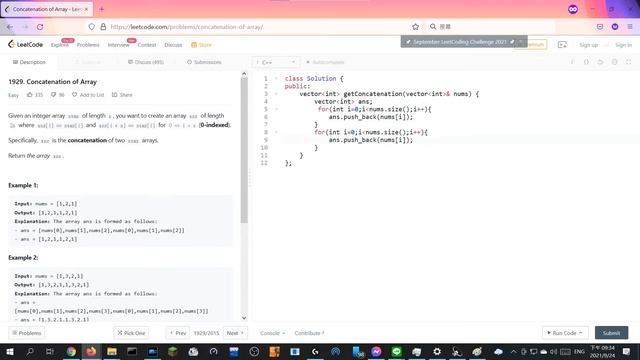The width and height of the screenshot is (640, 360).
Task: Click the Share button
Action: (122, 95)
